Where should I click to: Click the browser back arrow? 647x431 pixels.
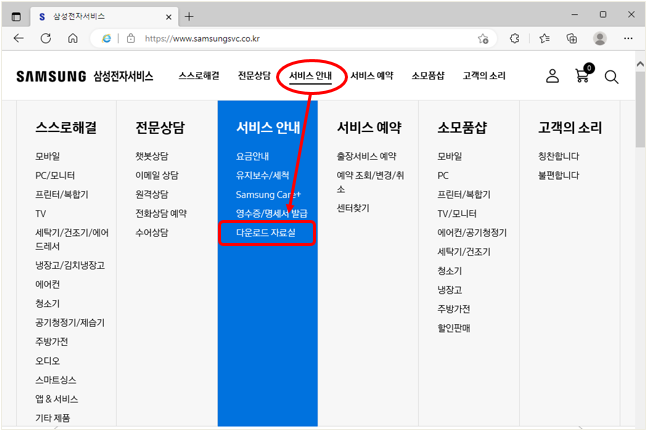coord(19,38)
